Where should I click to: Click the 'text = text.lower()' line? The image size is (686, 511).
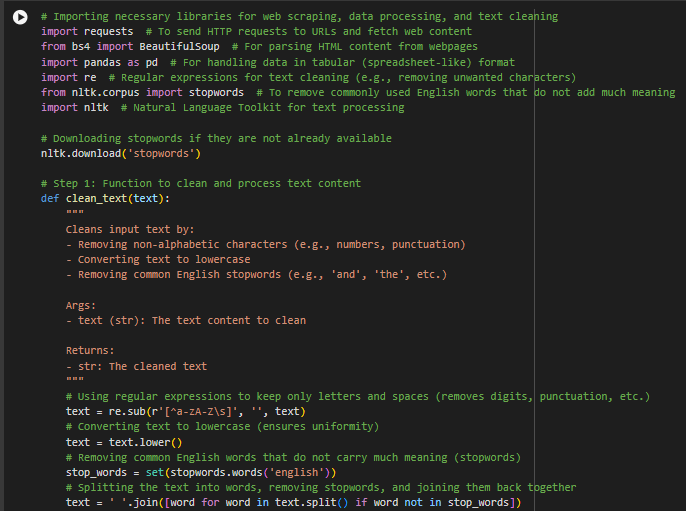pyautogui.click(x=124, y=442)
